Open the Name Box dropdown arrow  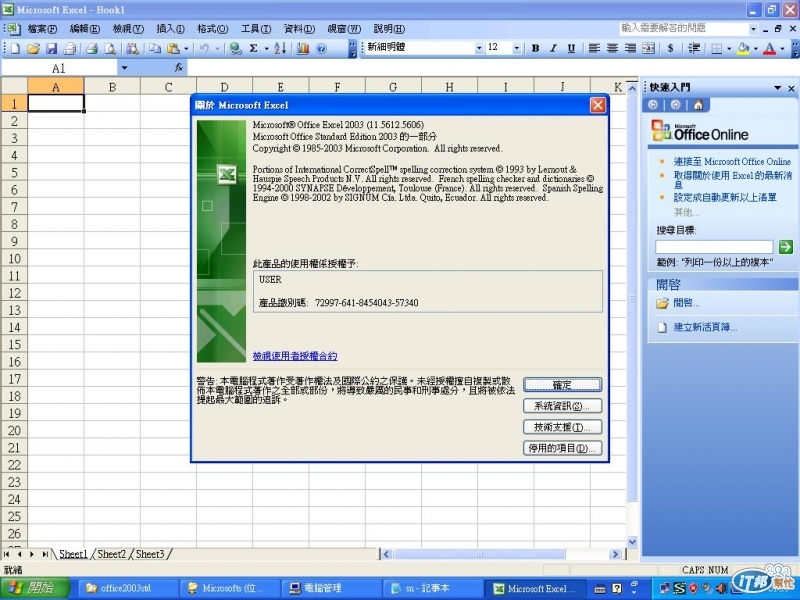[x=124, y=68]
